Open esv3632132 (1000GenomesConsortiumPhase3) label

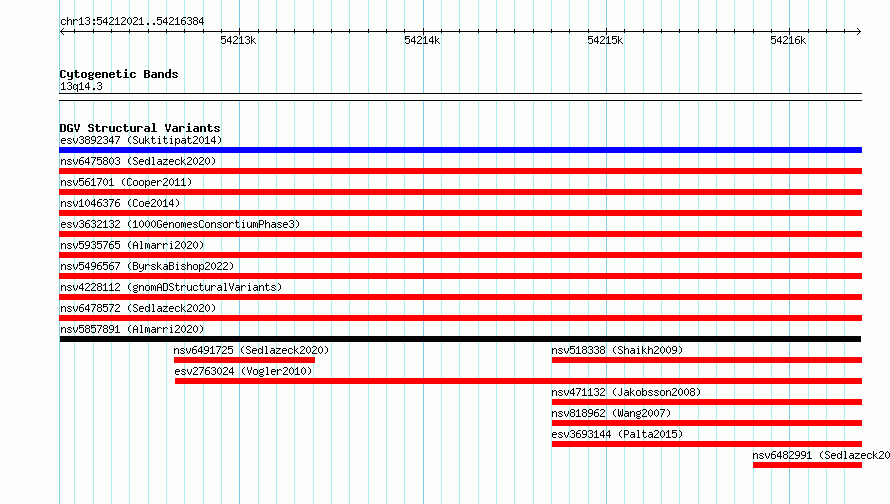click(180, 224)
